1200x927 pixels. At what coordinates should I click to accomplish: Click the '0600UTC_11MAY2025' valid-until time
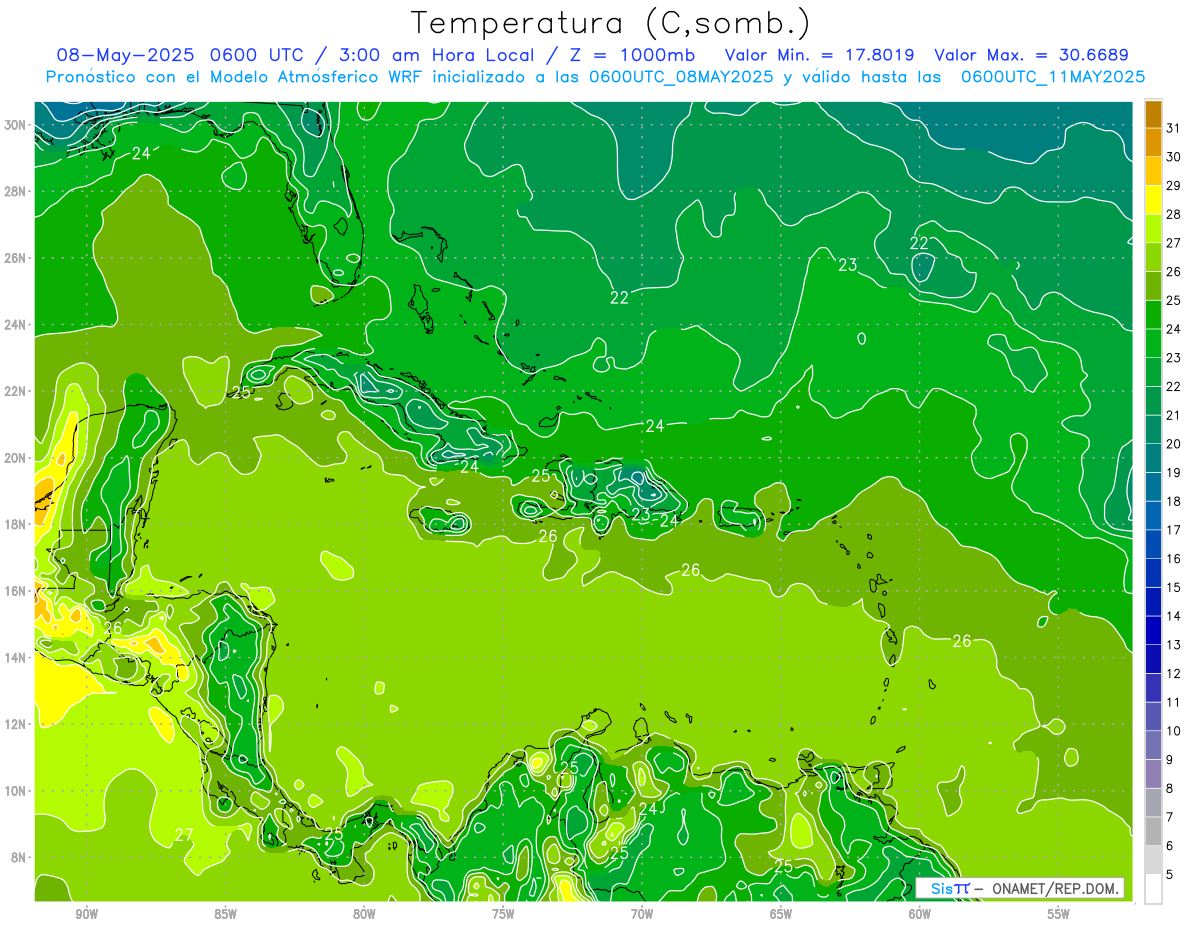click(x=1052, y=77)
